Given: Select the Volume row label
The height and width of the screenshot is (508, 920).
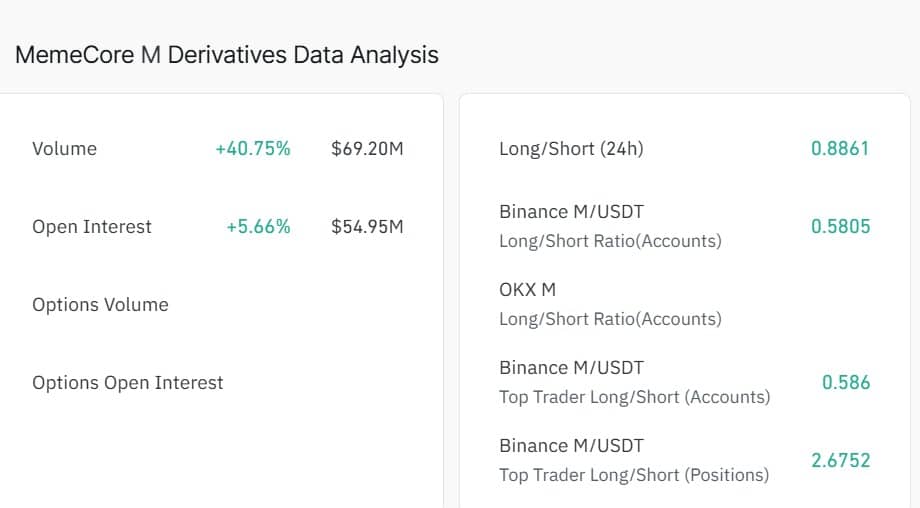Looking at the screenshot, I should tap(65, 149).
